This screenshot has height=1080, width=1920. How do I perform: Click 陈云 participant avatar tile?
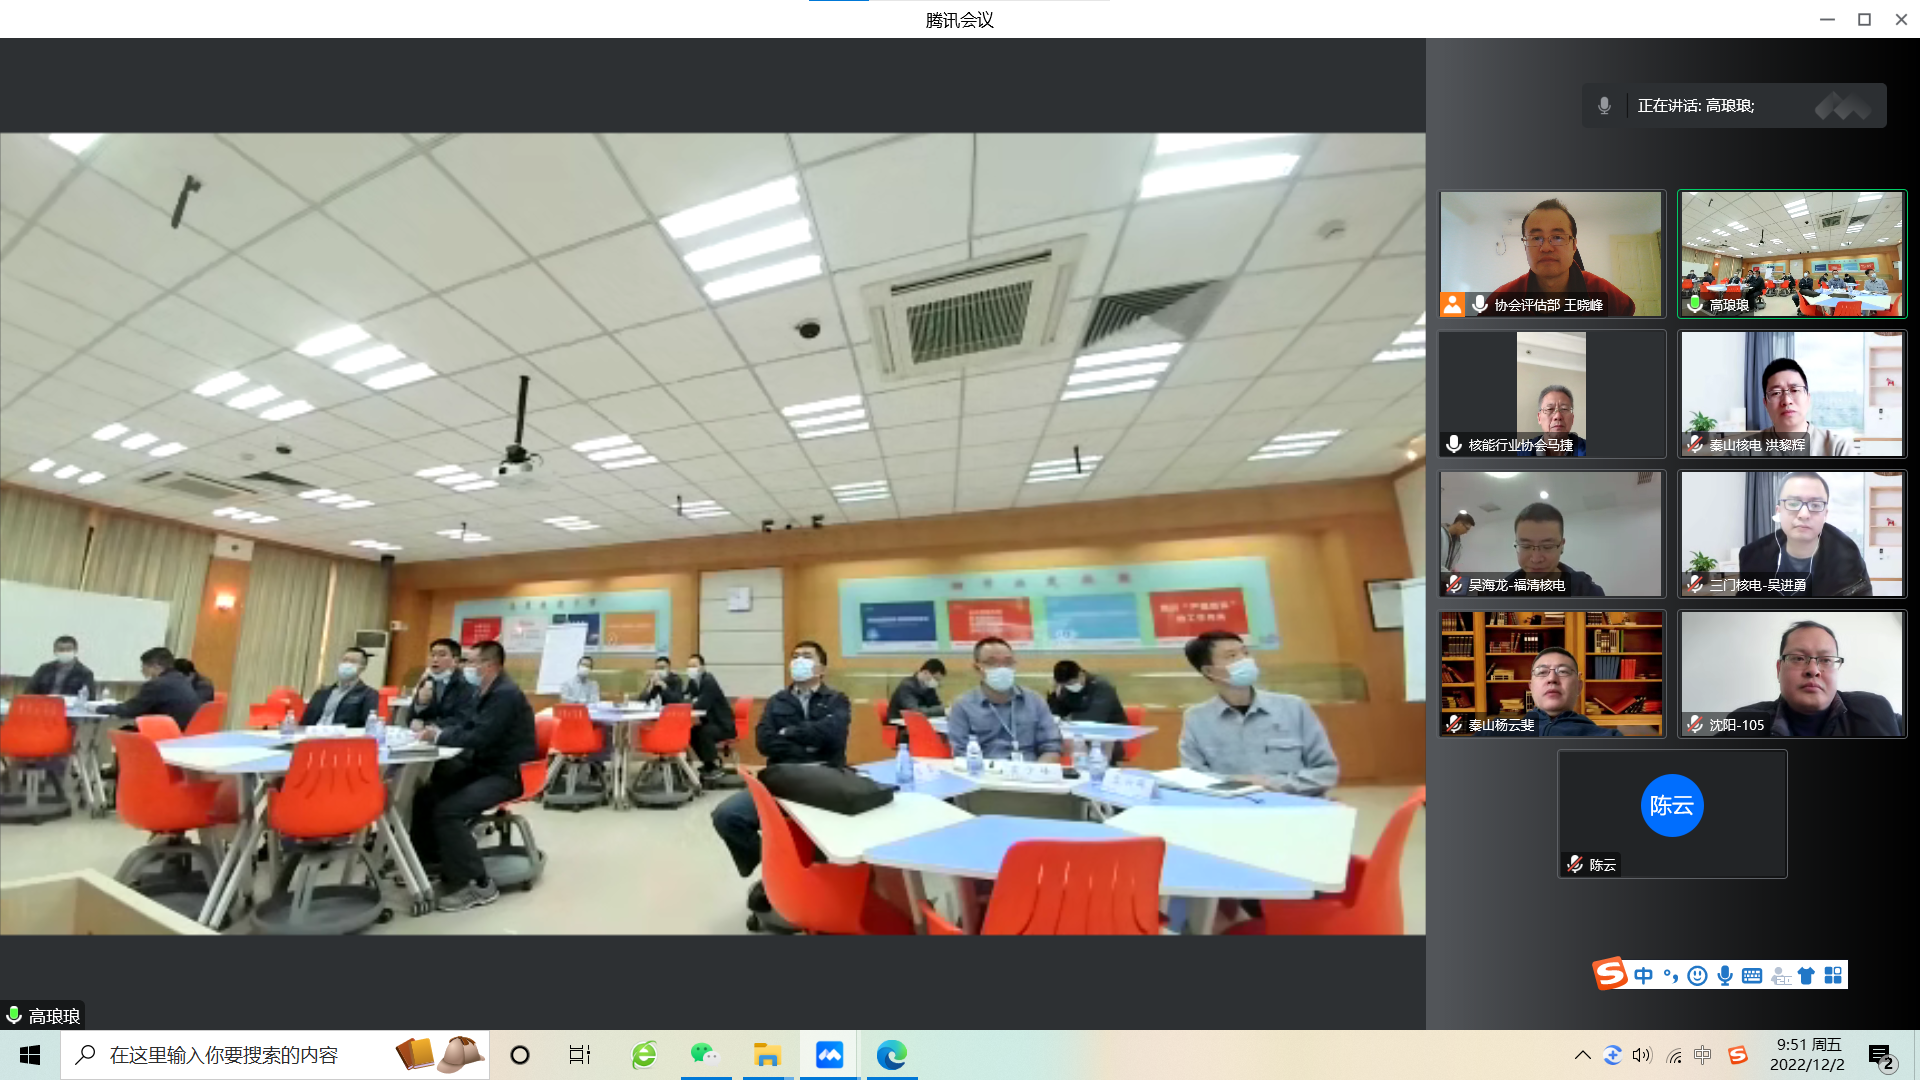[x=1671, y=806]
